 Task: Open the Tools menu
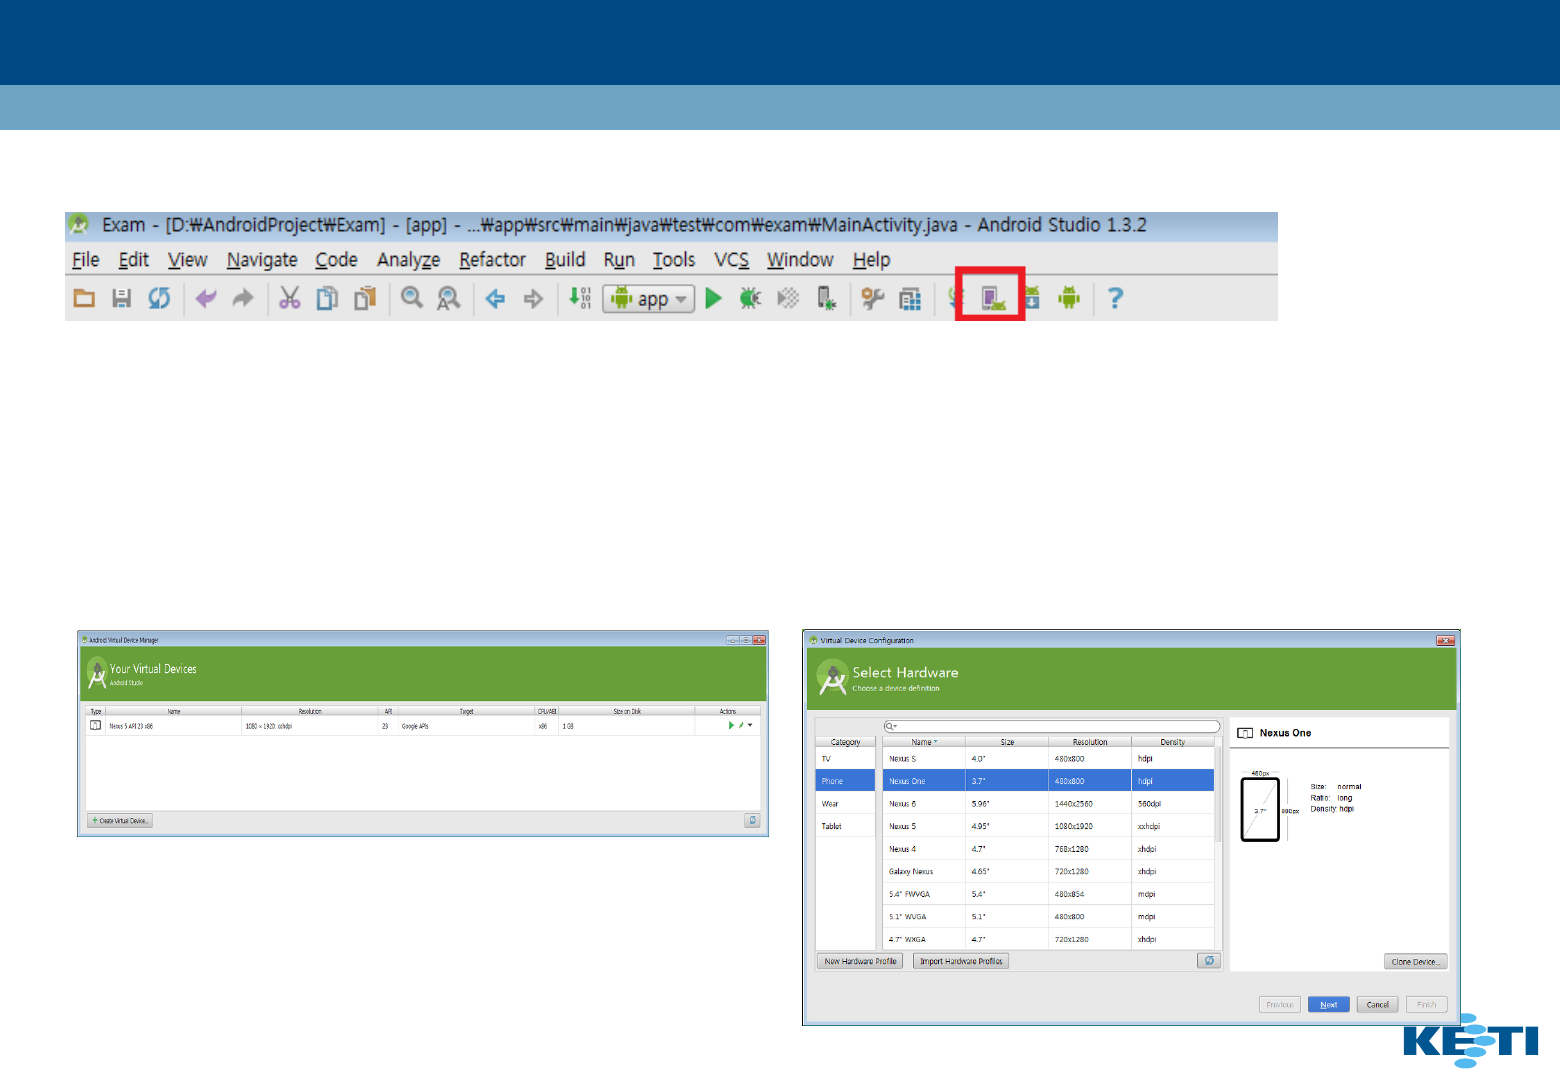point(674,260)
